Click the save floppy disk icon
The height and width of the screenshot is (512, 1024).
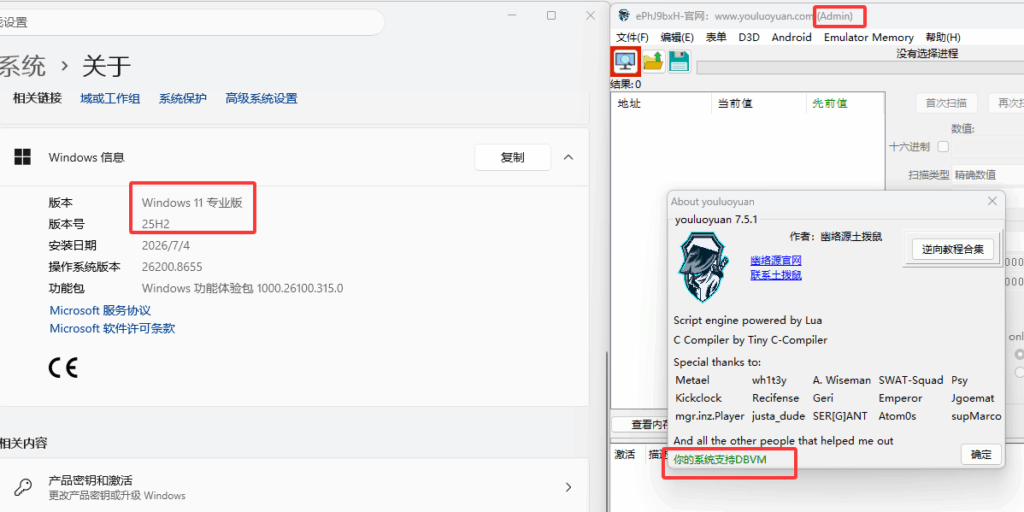[679, 61]
